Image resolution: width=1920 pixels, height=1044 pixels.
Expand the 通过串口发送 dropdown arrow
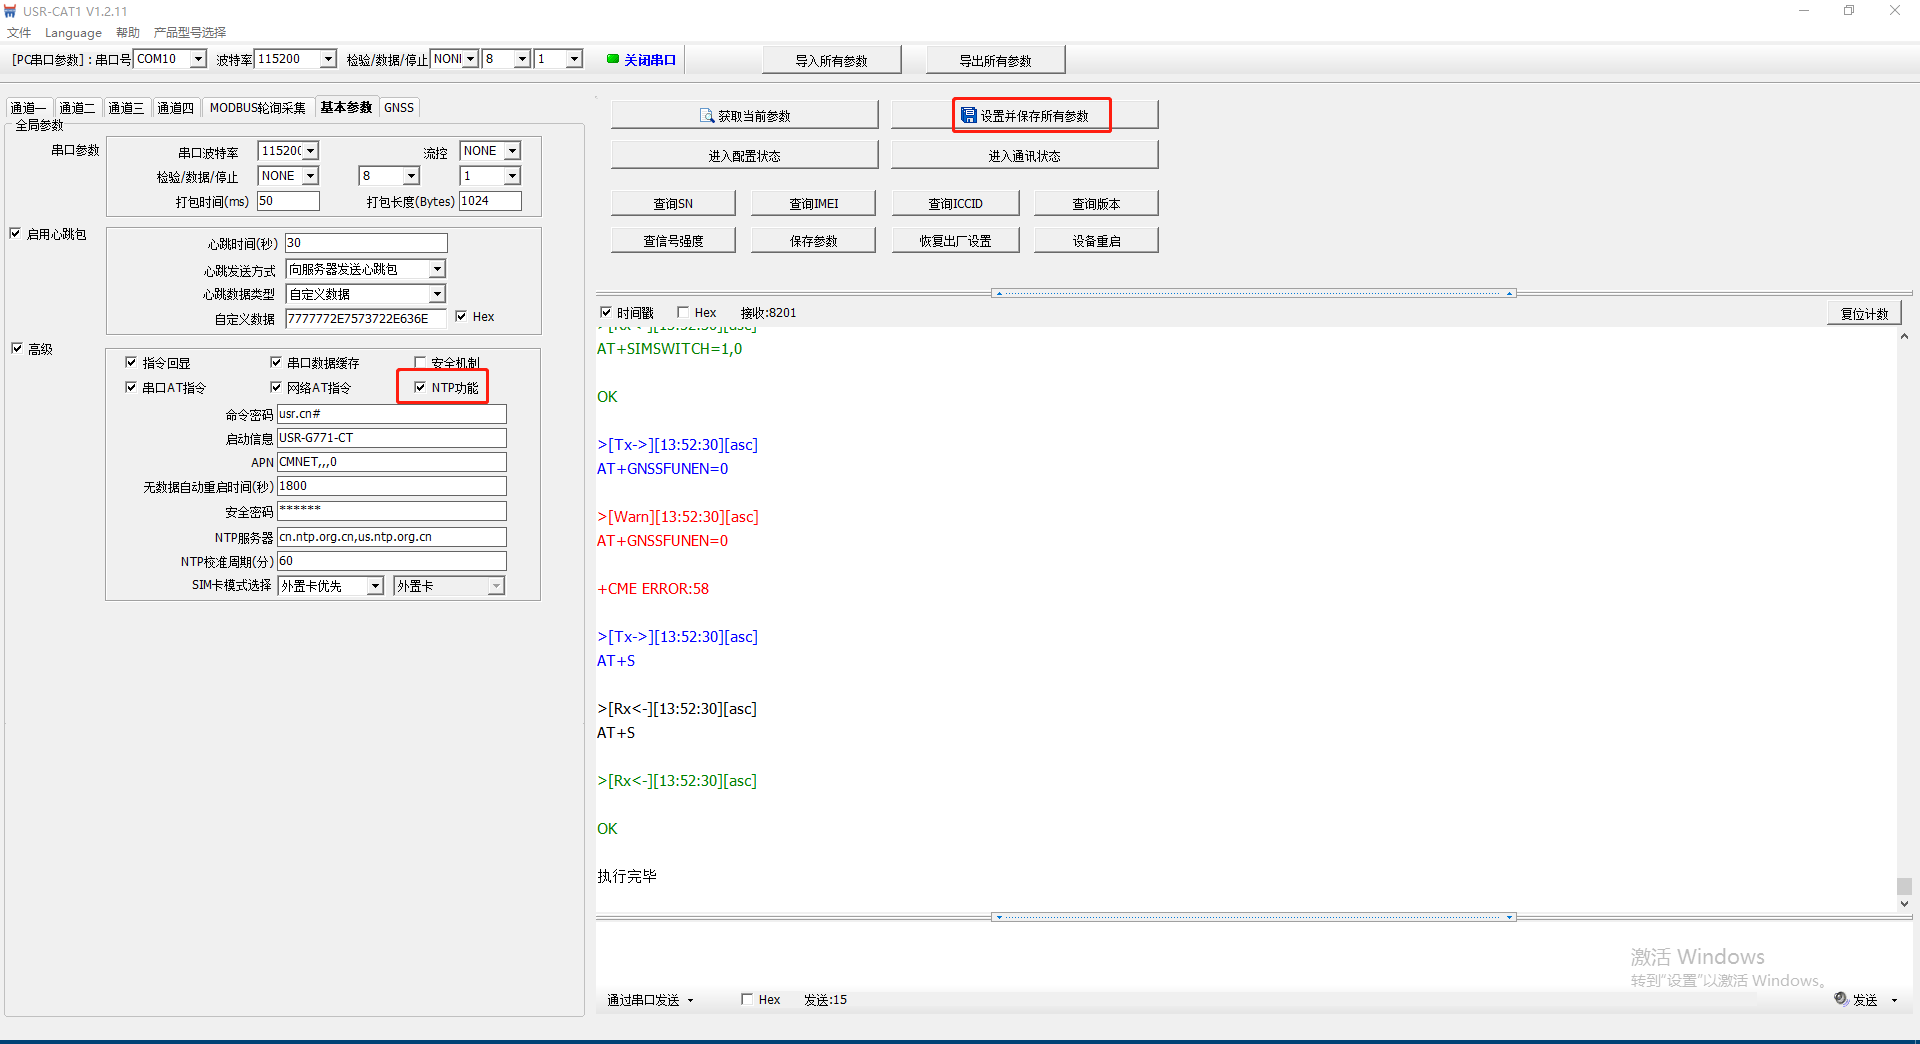coord(691,1000)
